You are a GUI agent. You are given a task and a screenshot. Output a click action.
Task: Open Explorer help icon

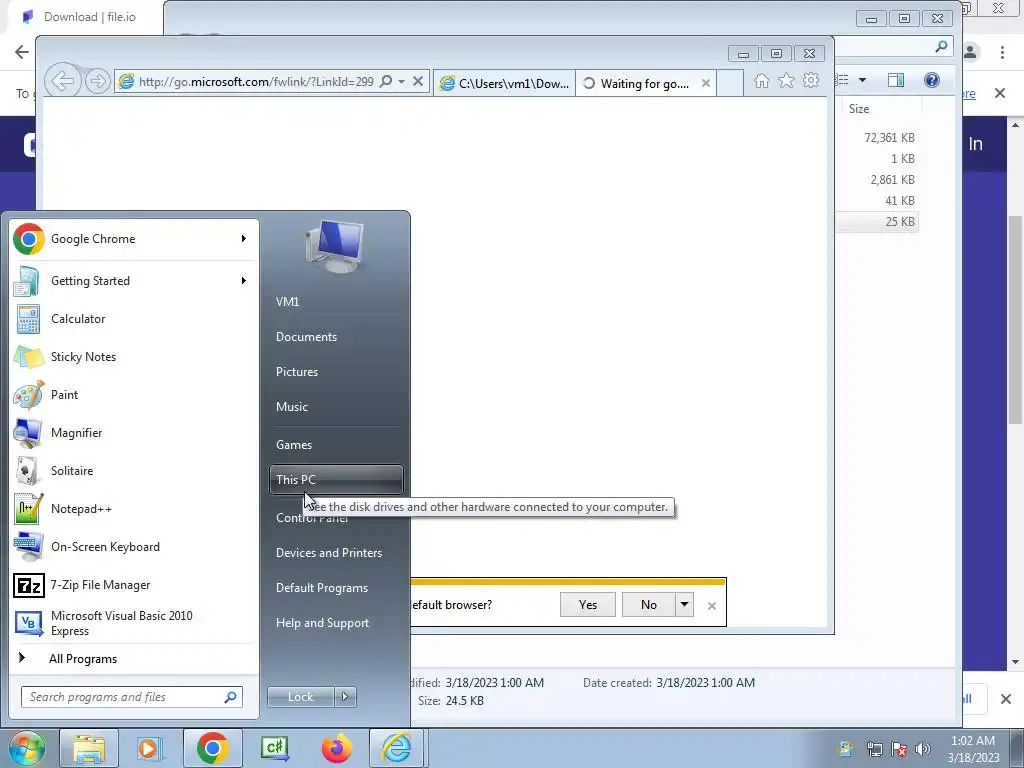[x=932, y=80]
